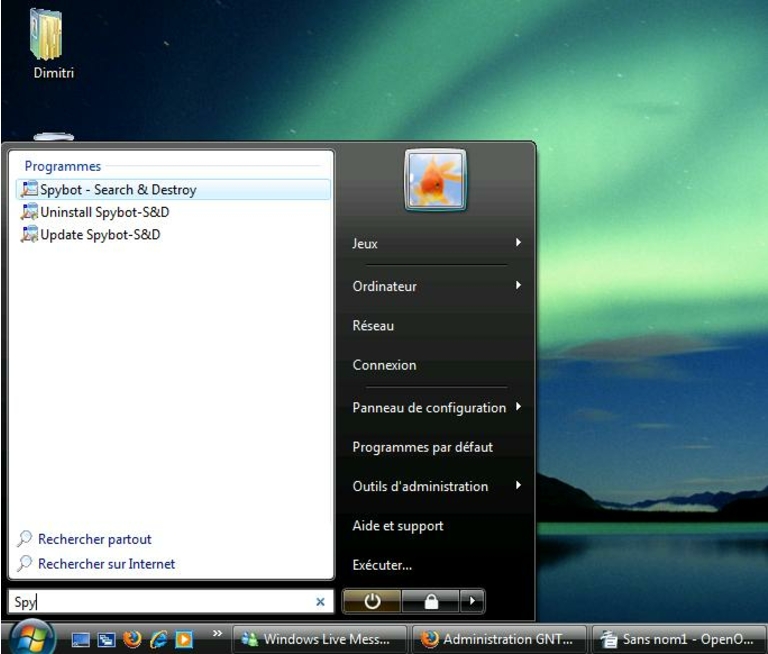
Task: Click Show Desktop quick launch icon
Action: click(80, 639)
